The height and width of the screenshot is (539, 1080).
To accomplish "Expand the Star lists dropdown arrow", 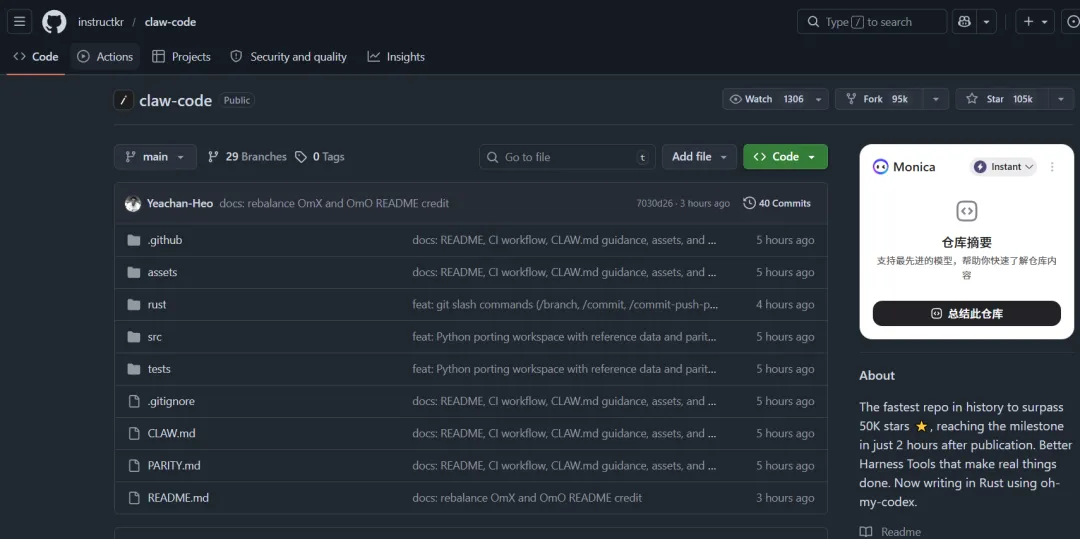I will (x=1061, y=99).
